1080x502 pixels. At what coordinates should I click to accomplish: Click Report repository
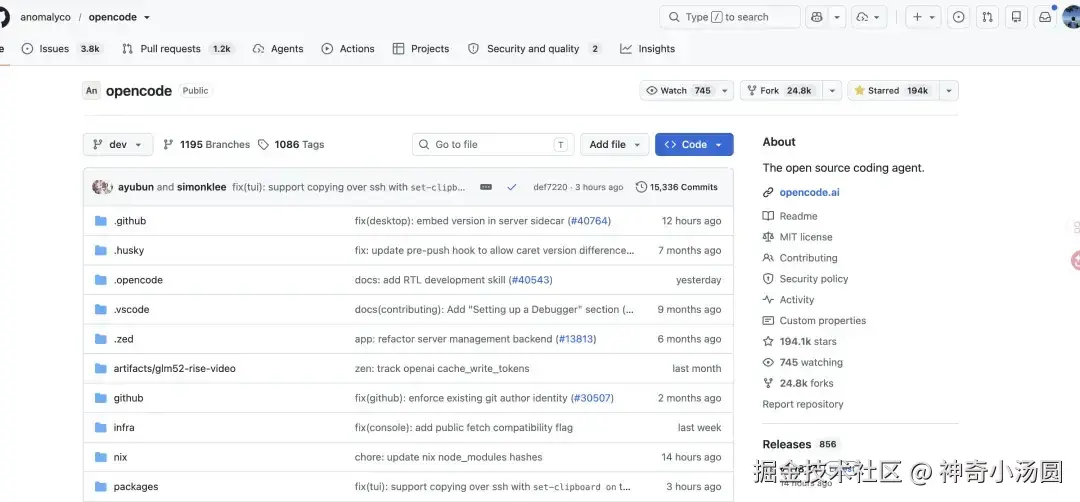point(802,404)
